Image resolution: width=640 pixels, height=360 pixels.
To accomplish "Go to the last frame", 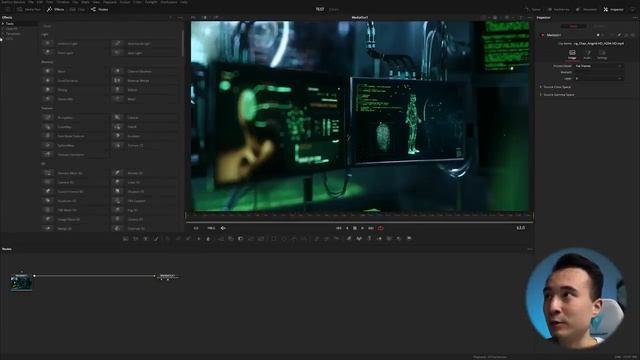I will tap(371, 228).
